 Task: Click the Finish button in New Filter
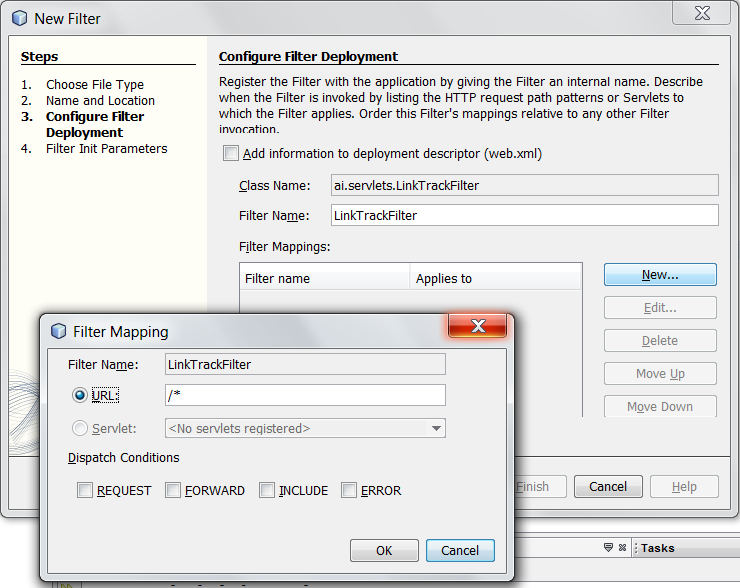tap(540, 487)
